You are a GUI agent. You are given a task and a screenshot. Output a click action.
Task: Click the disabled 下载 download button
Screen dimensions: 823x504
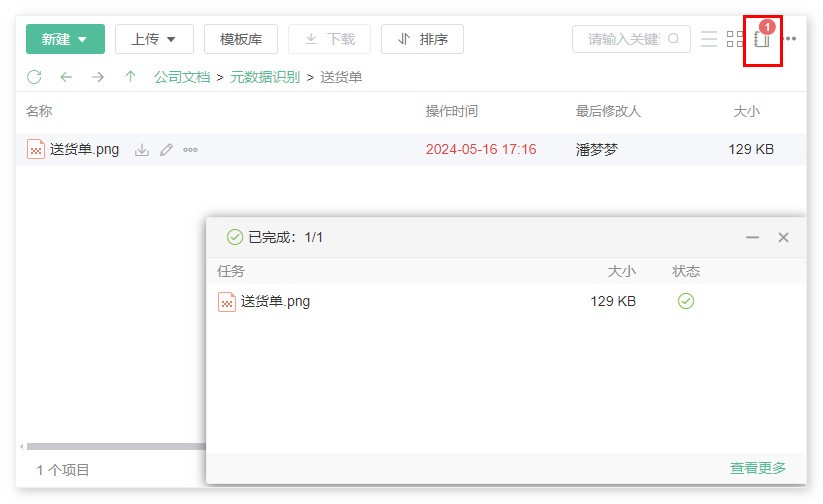point(330,39)
